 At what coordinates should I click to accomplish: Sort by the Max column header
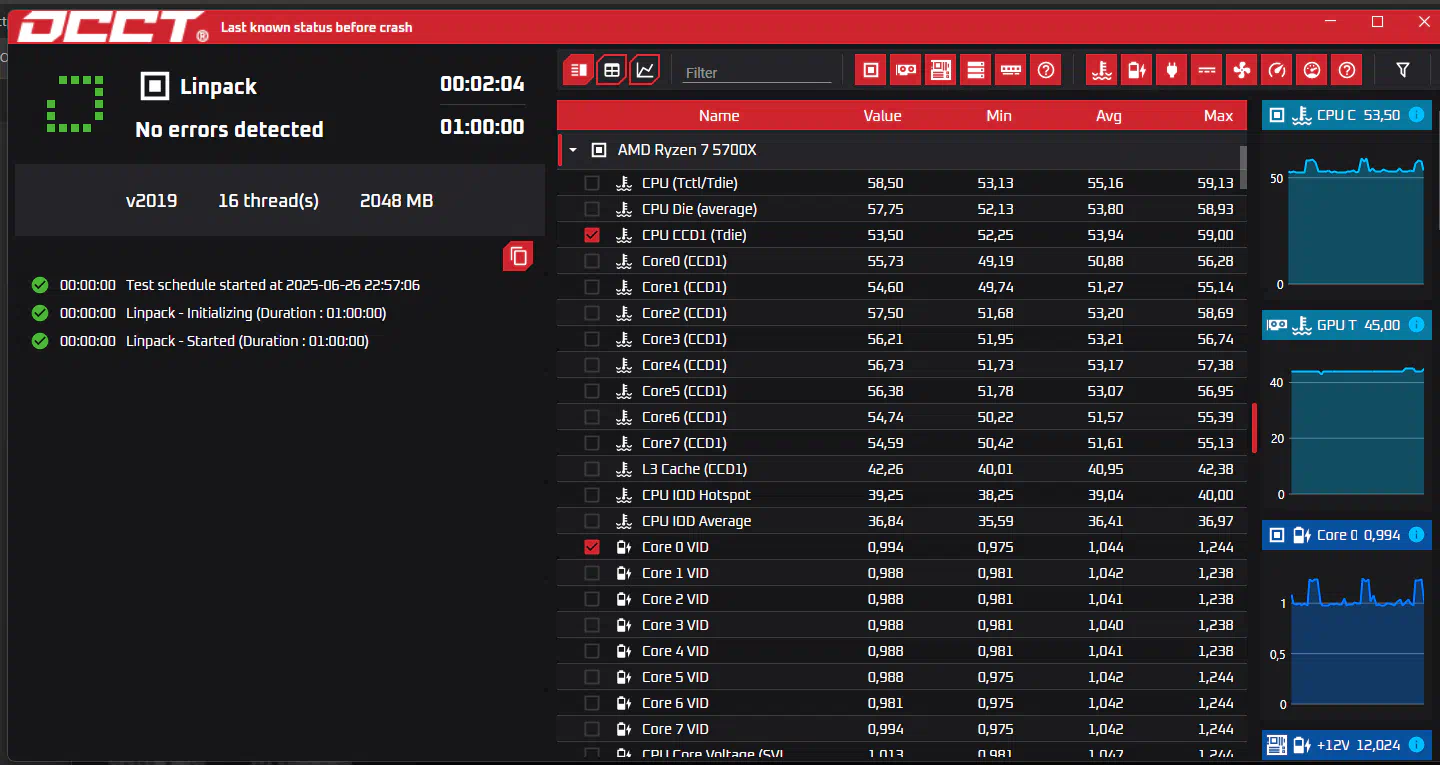(x=1218, y=116)
